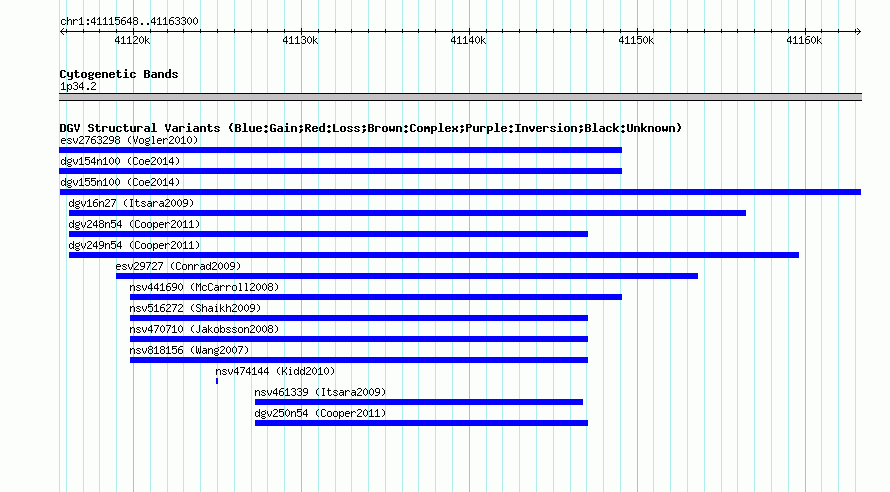
Task: Click the blue bar under nsv441690
Action: coord(376,297)
